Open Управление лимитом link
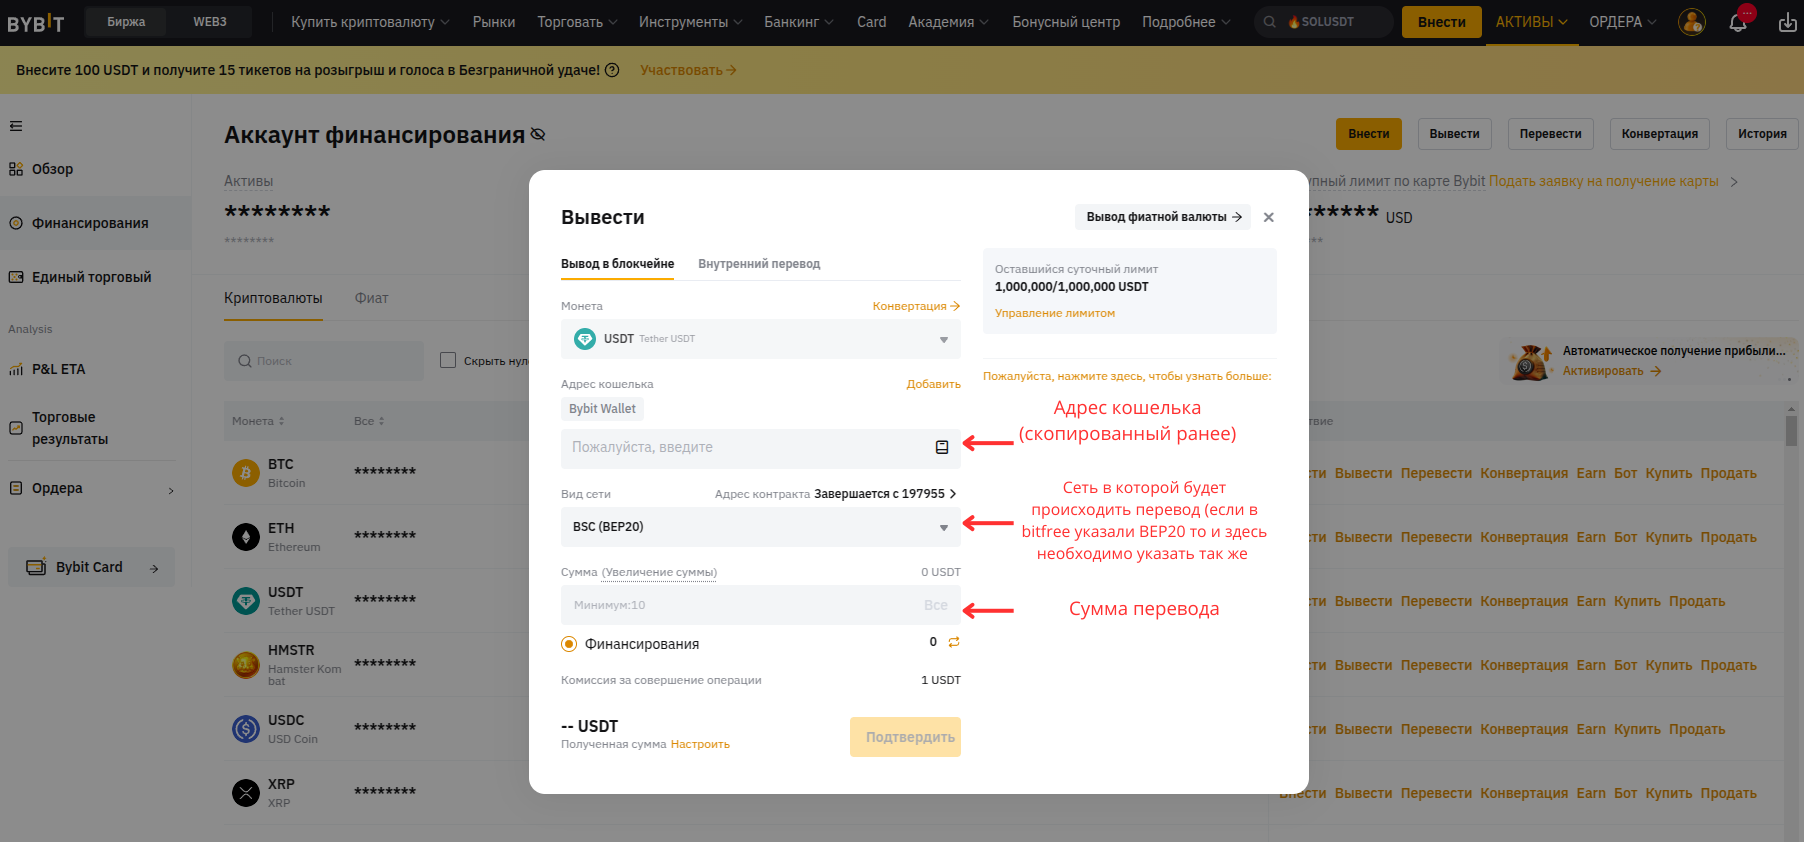Screen dimensions: 1804x842 (x=1054, y=313)
